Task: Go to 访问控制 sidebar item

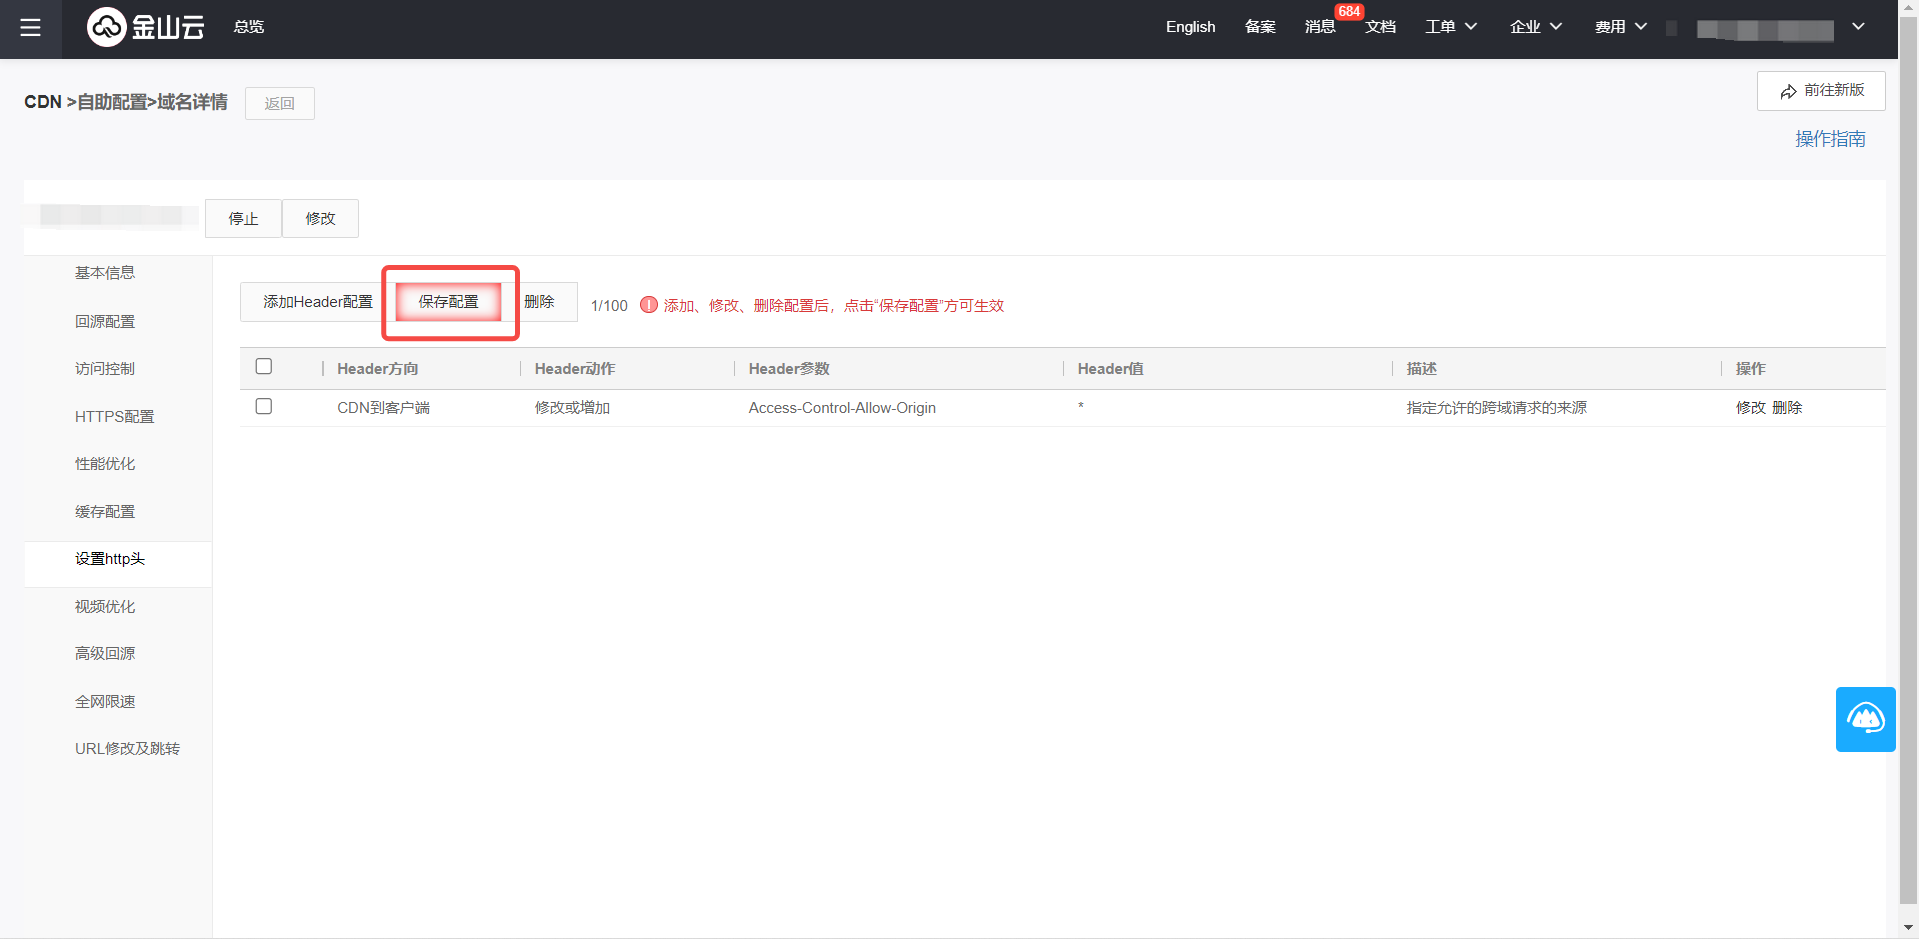Action: [x=105, y=369]
